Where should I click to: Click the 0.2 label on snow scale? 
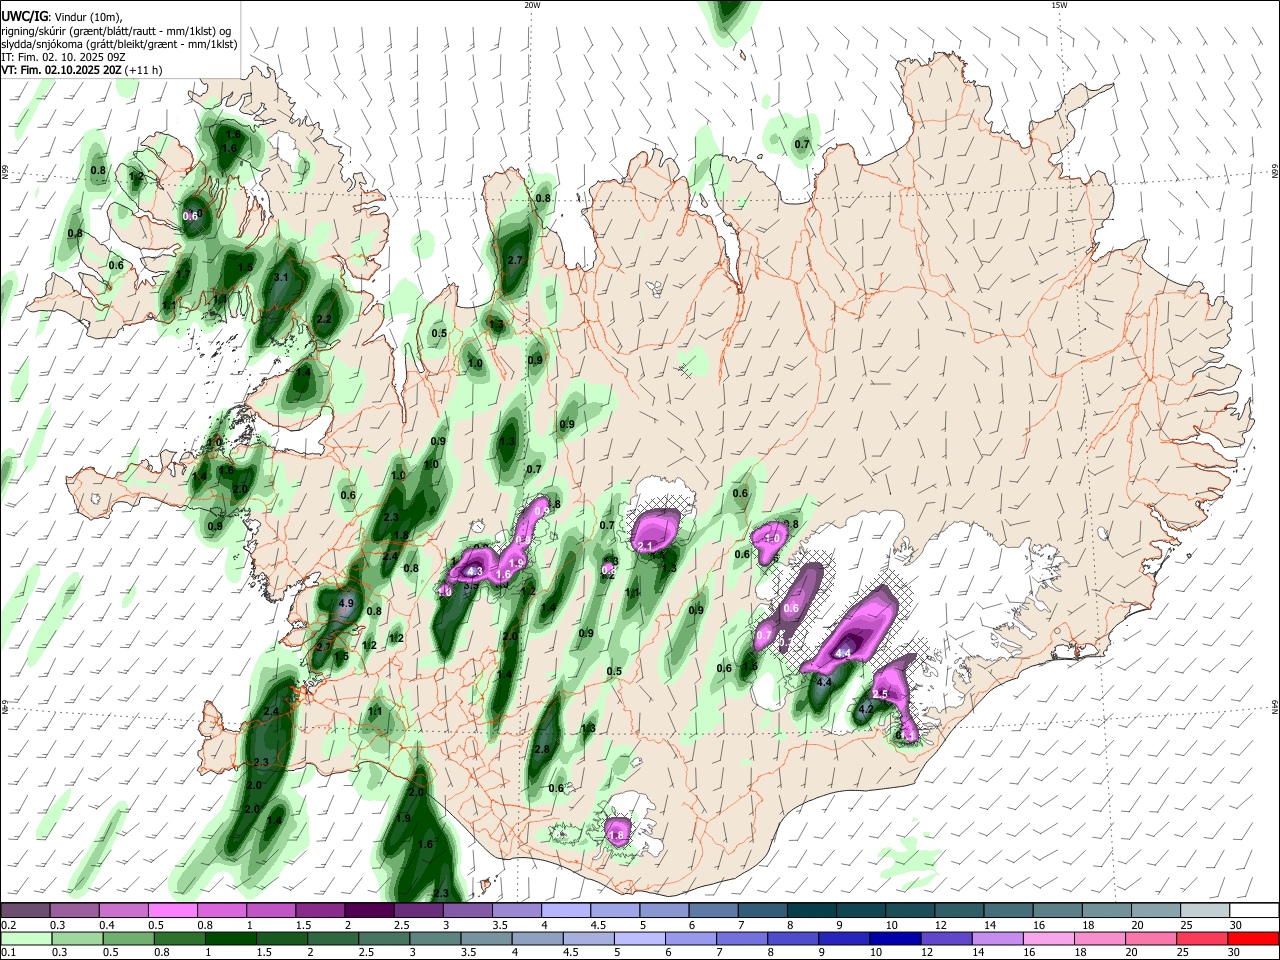coord(8,925)
